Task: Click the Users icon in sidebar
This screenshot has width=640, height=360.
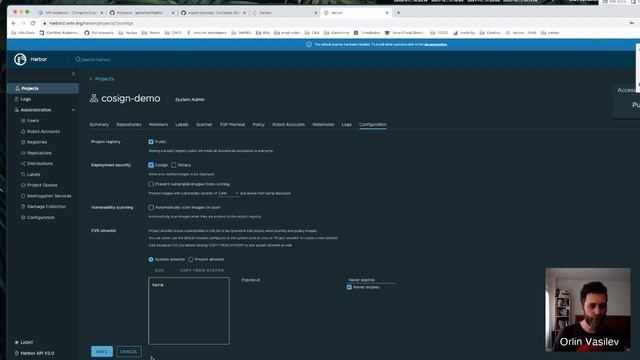Action: 23,121
